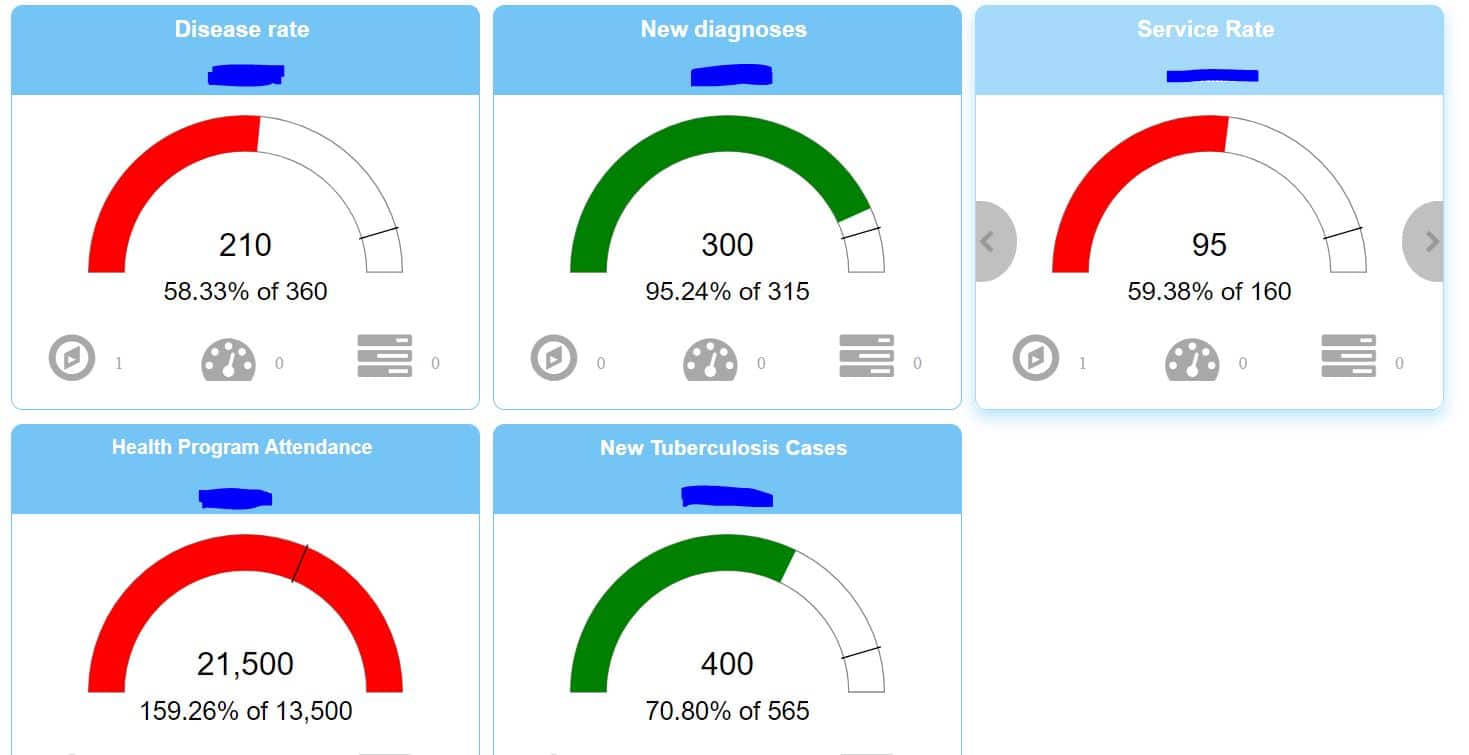This screenshot has width=1469, height=755.
Task: Click compass count 1 in Service Rate card
Action: pos(1083,364)
